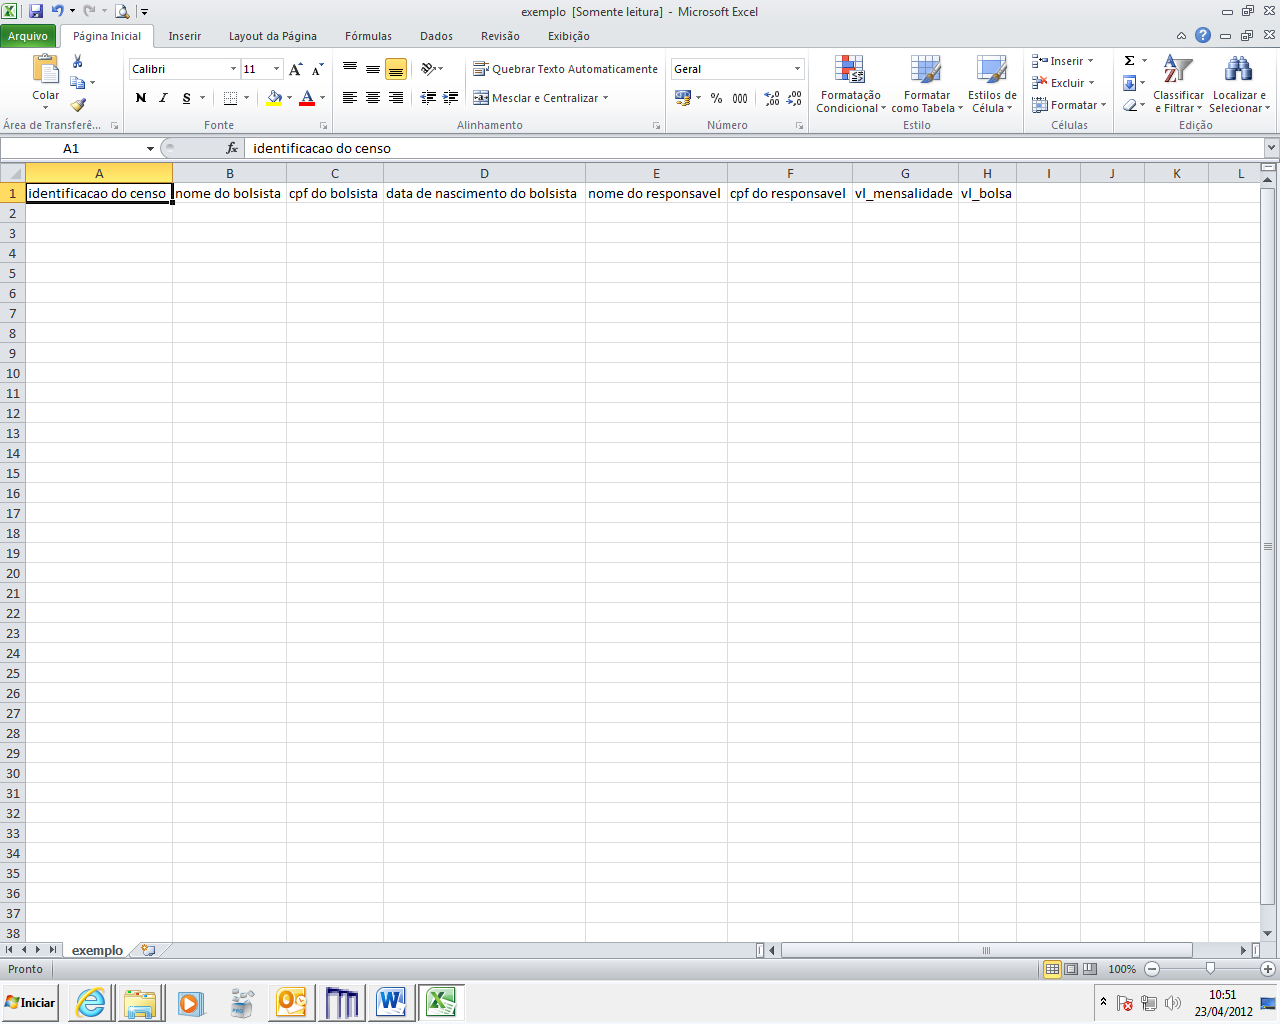Click the insert new worksheet icon
1280x1024 pixels.
tap(149, 950)
